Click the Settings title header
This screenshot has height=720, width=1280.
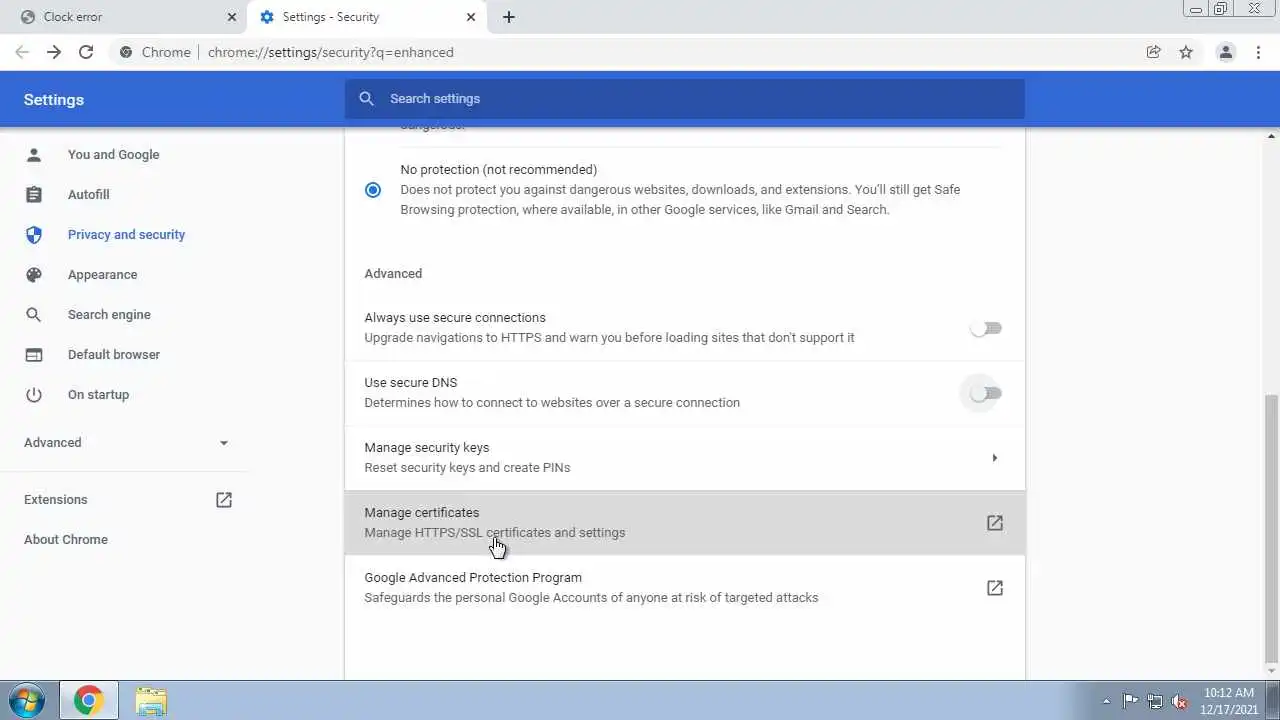(54, 99)
